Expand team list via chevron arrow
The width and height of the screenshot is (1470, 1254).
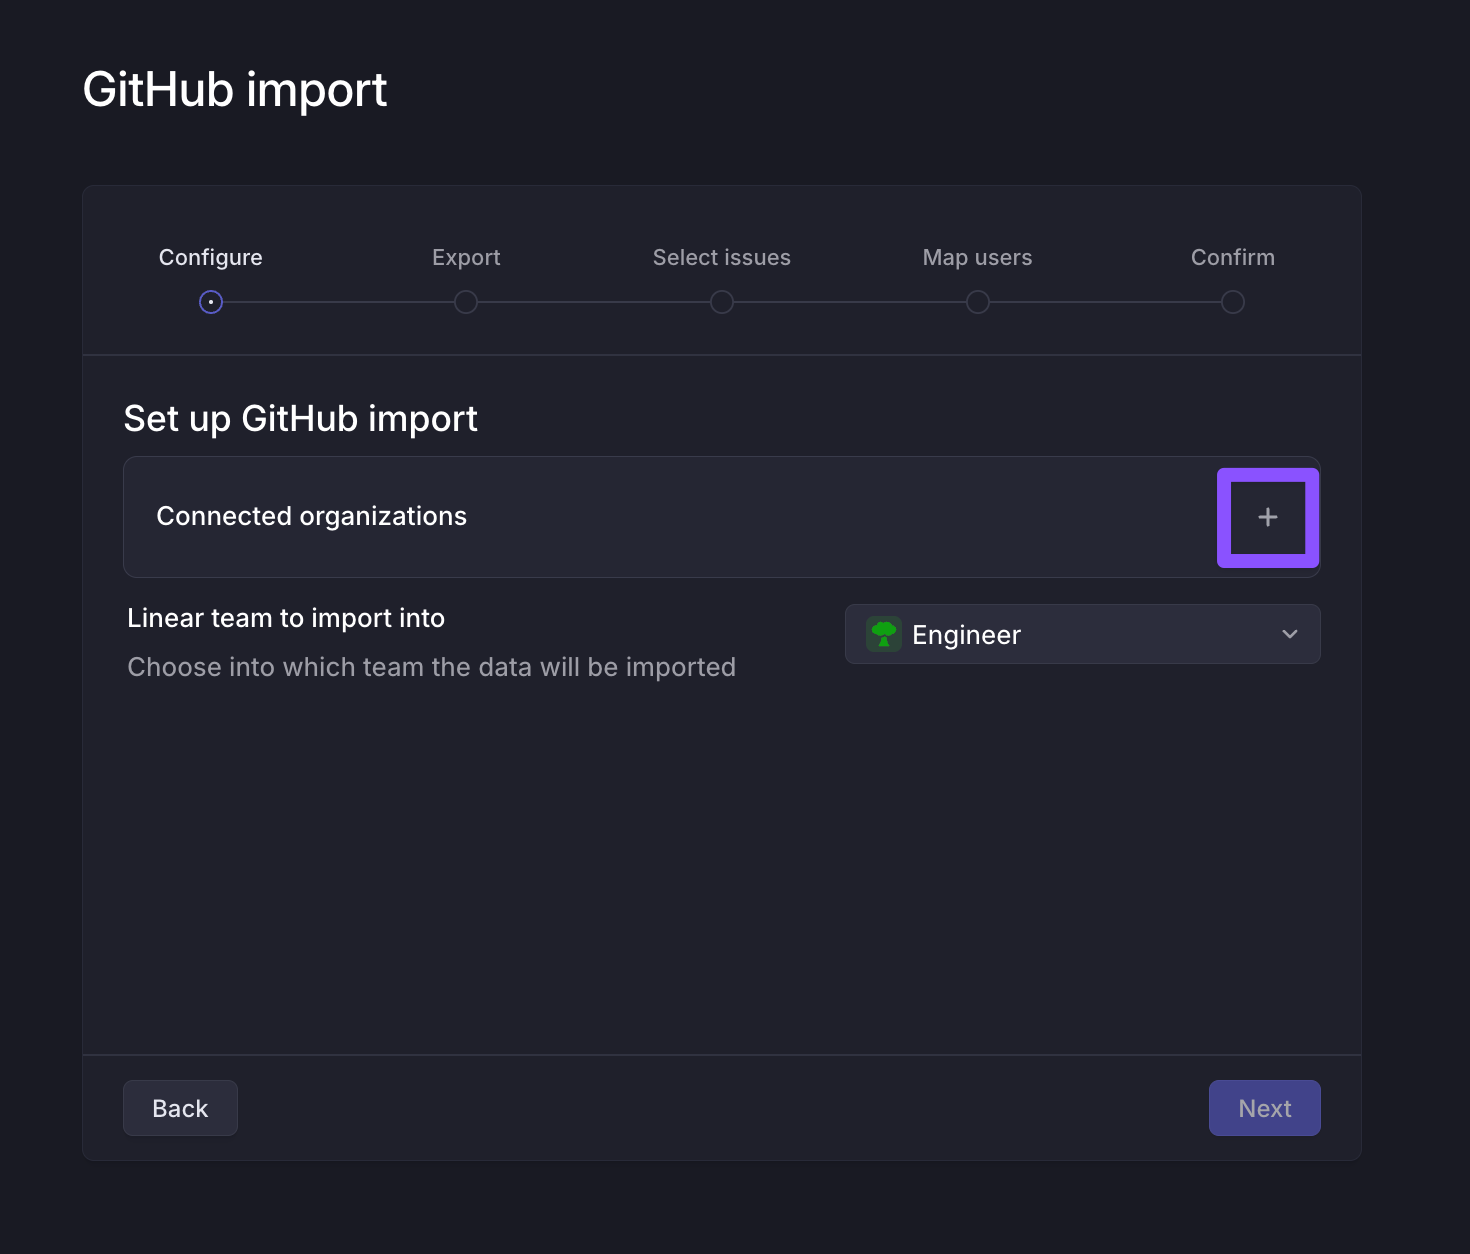[1289, 634]
